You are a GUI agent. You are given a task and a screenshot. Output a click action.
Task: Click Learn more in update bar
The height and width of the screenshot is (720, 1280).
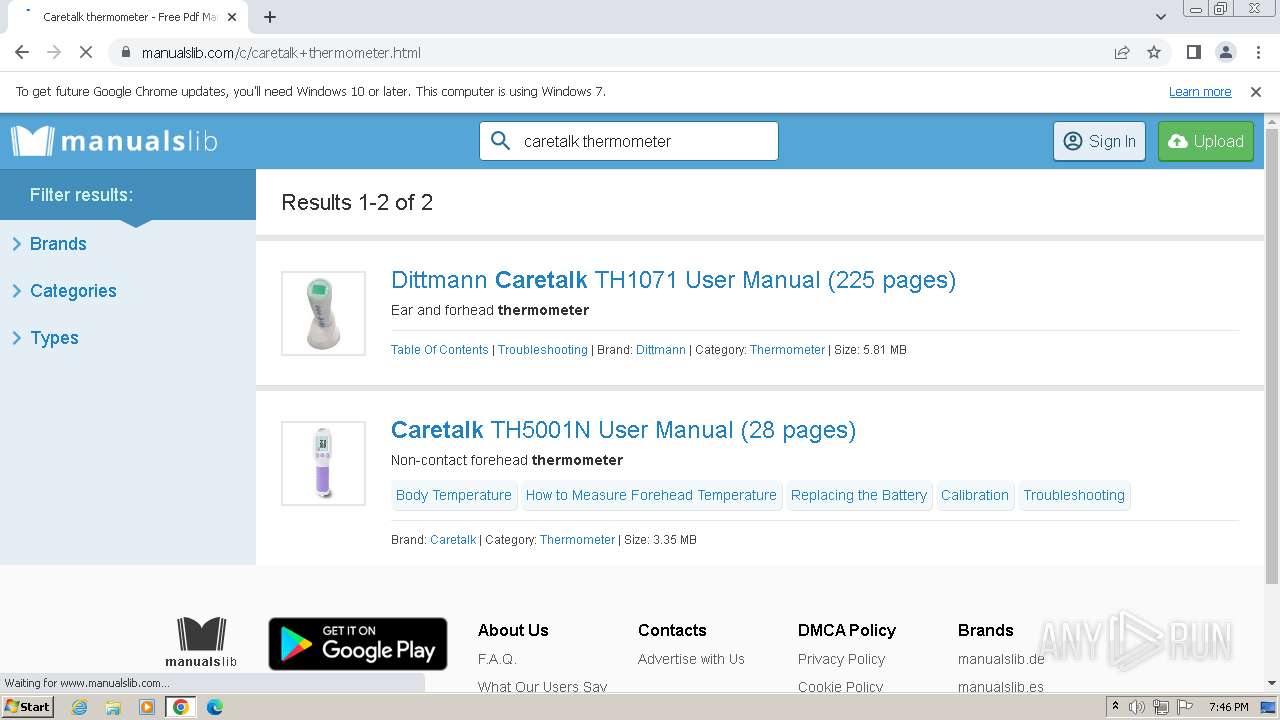click(x=1200, y=91)
